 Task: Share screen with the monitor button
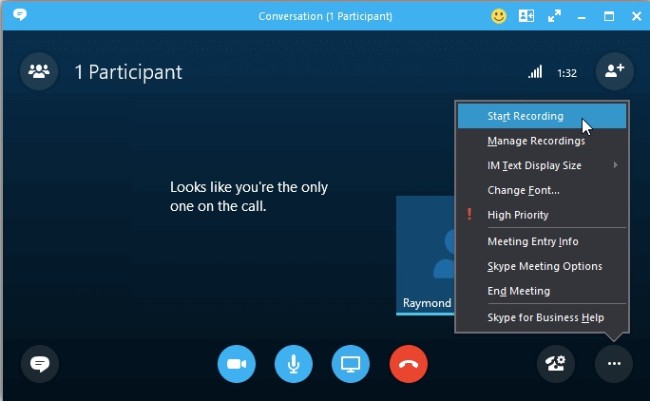351,364
